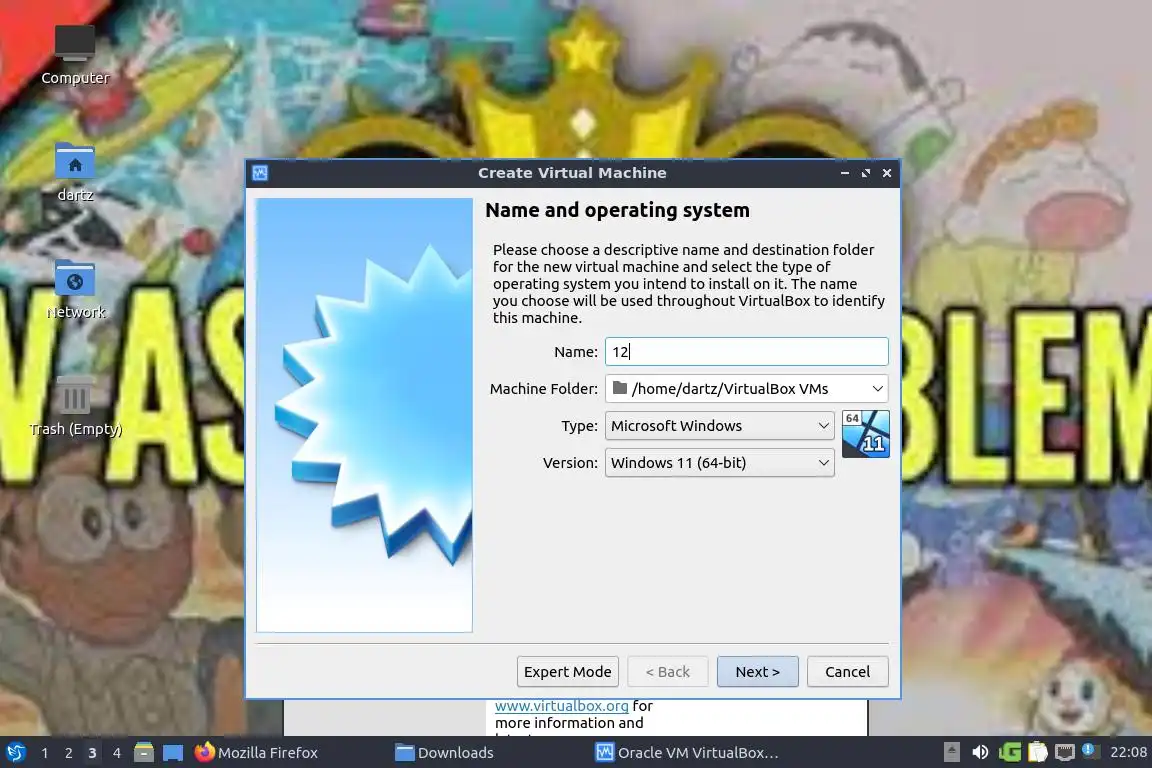Open the Trash (Empty) desktop icon
1152x768 pixels.
[x=75, y=406]
